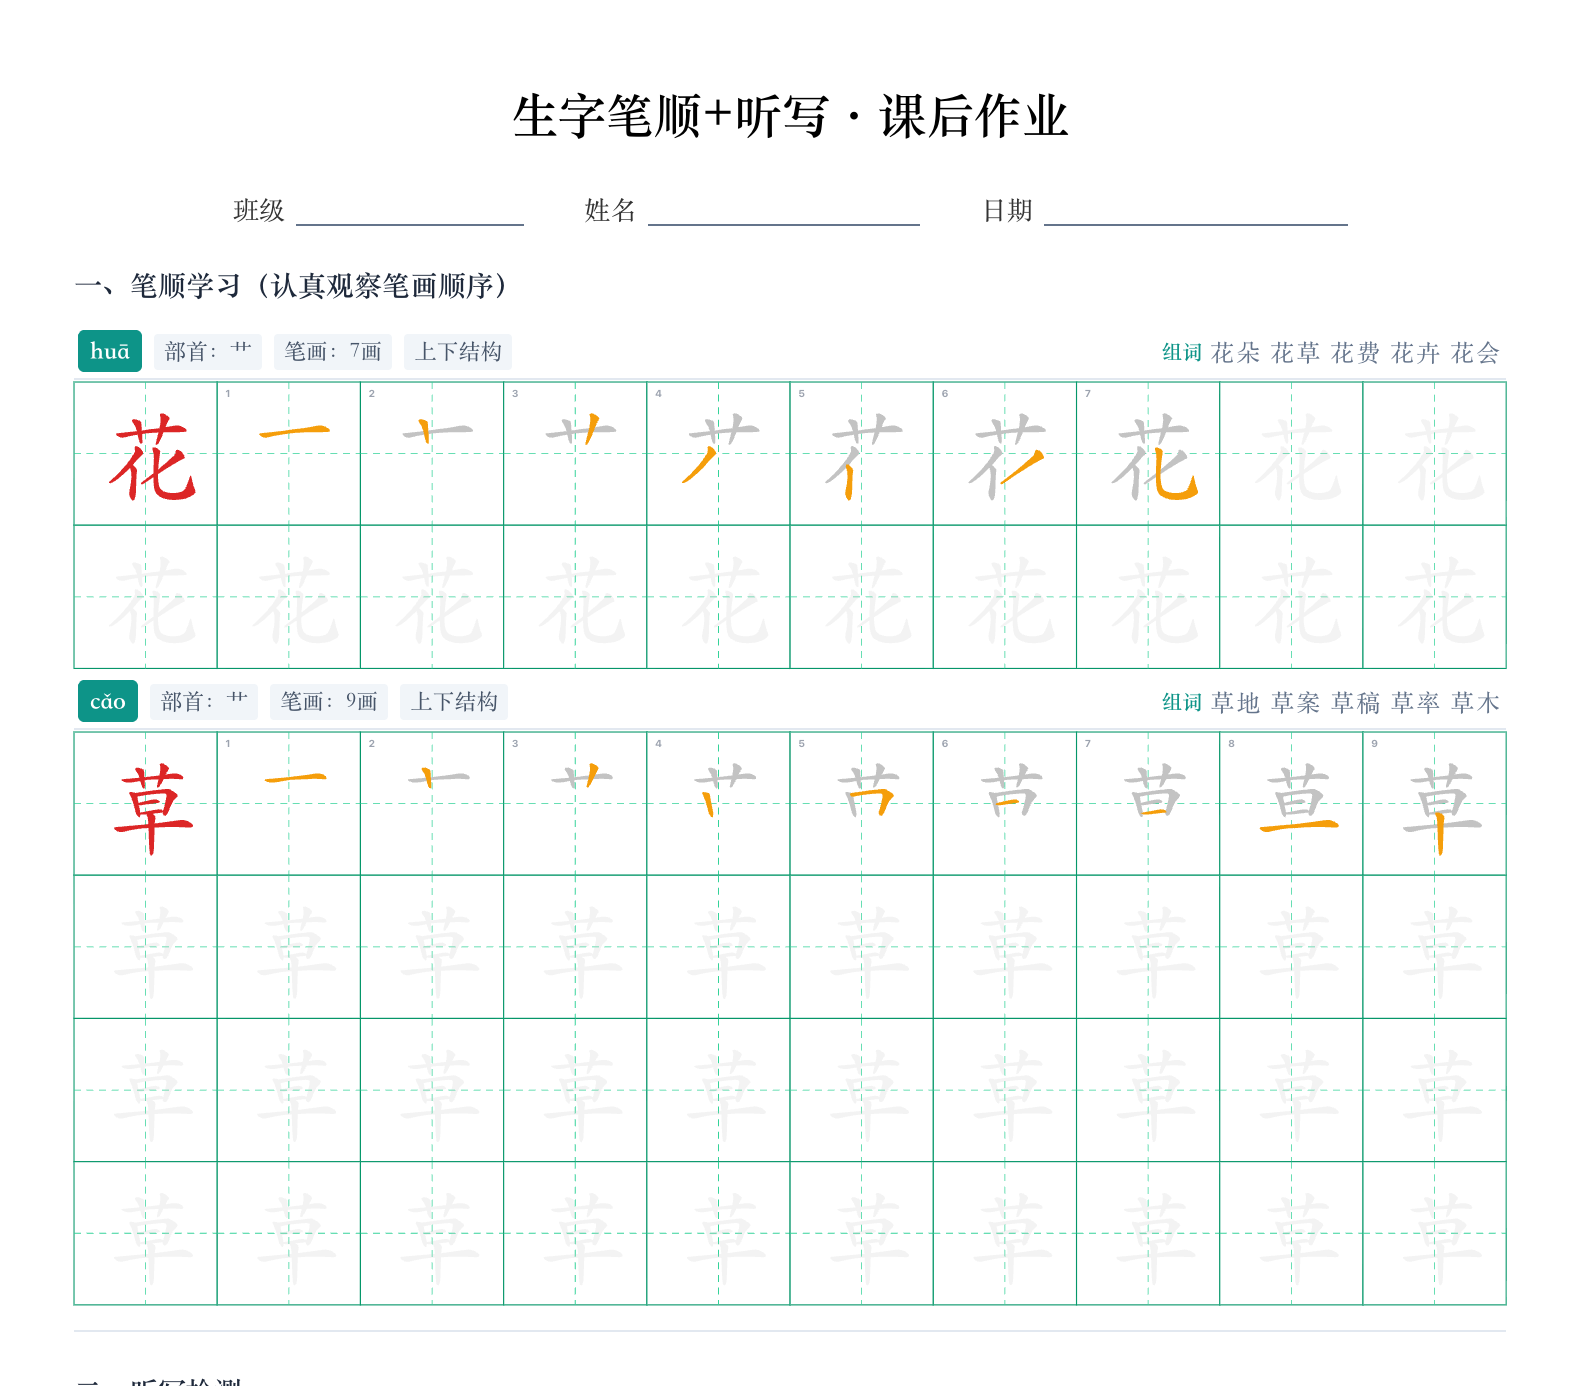
Task: Select the word 花会
Action: [x=1476, y=353]
